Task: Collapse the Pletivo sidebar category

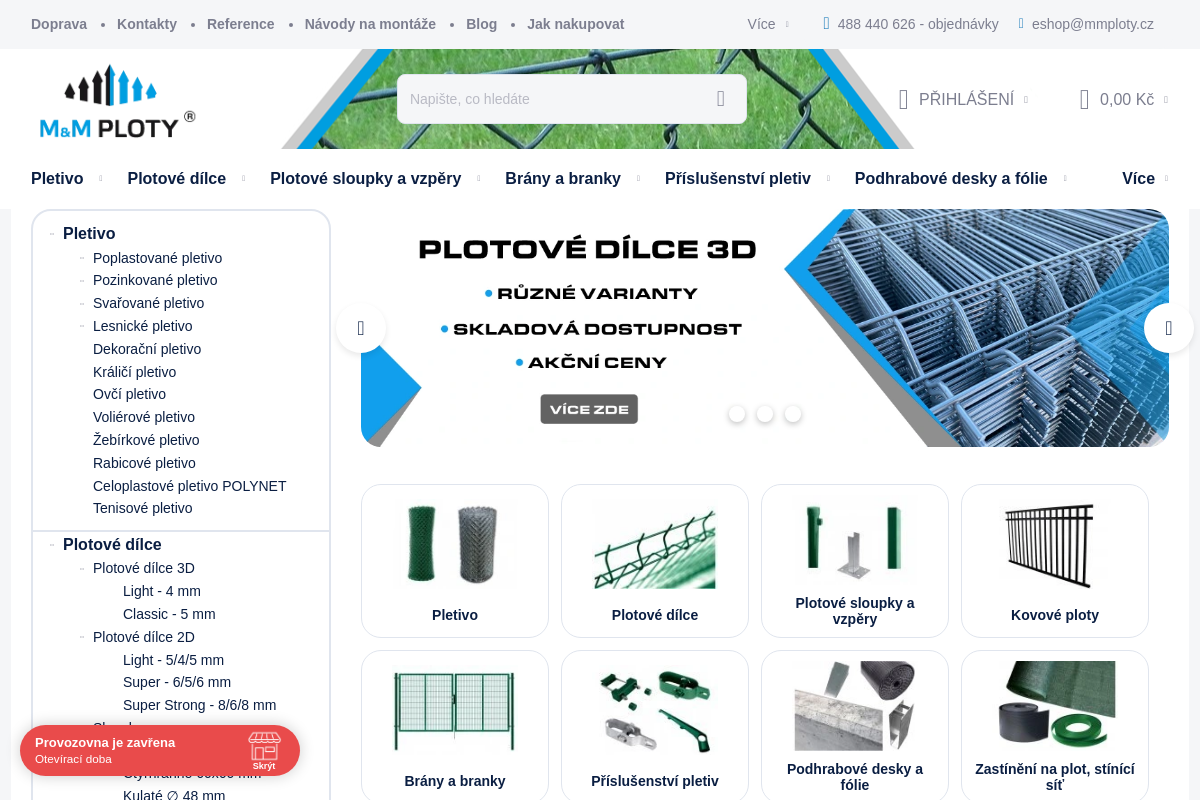Action: click(x=51, y=234)
